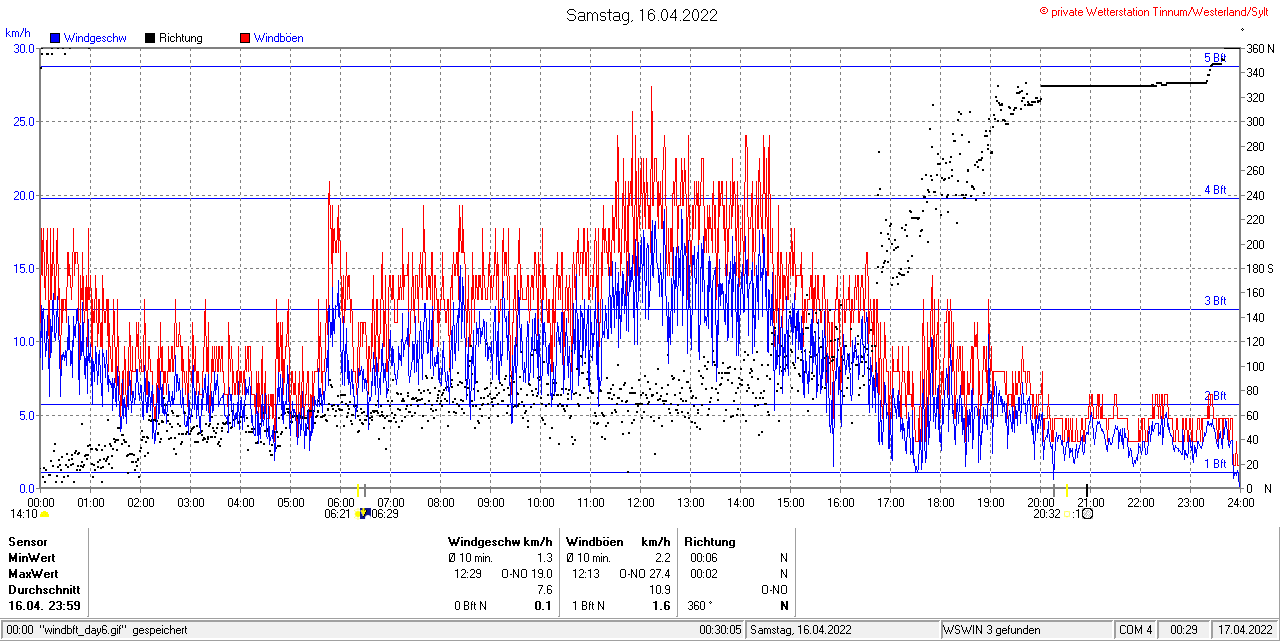The height and width of the screenshot is (641, 1280).
Task: Click the Windgeschw km/h column header
Action: point(500,542)
